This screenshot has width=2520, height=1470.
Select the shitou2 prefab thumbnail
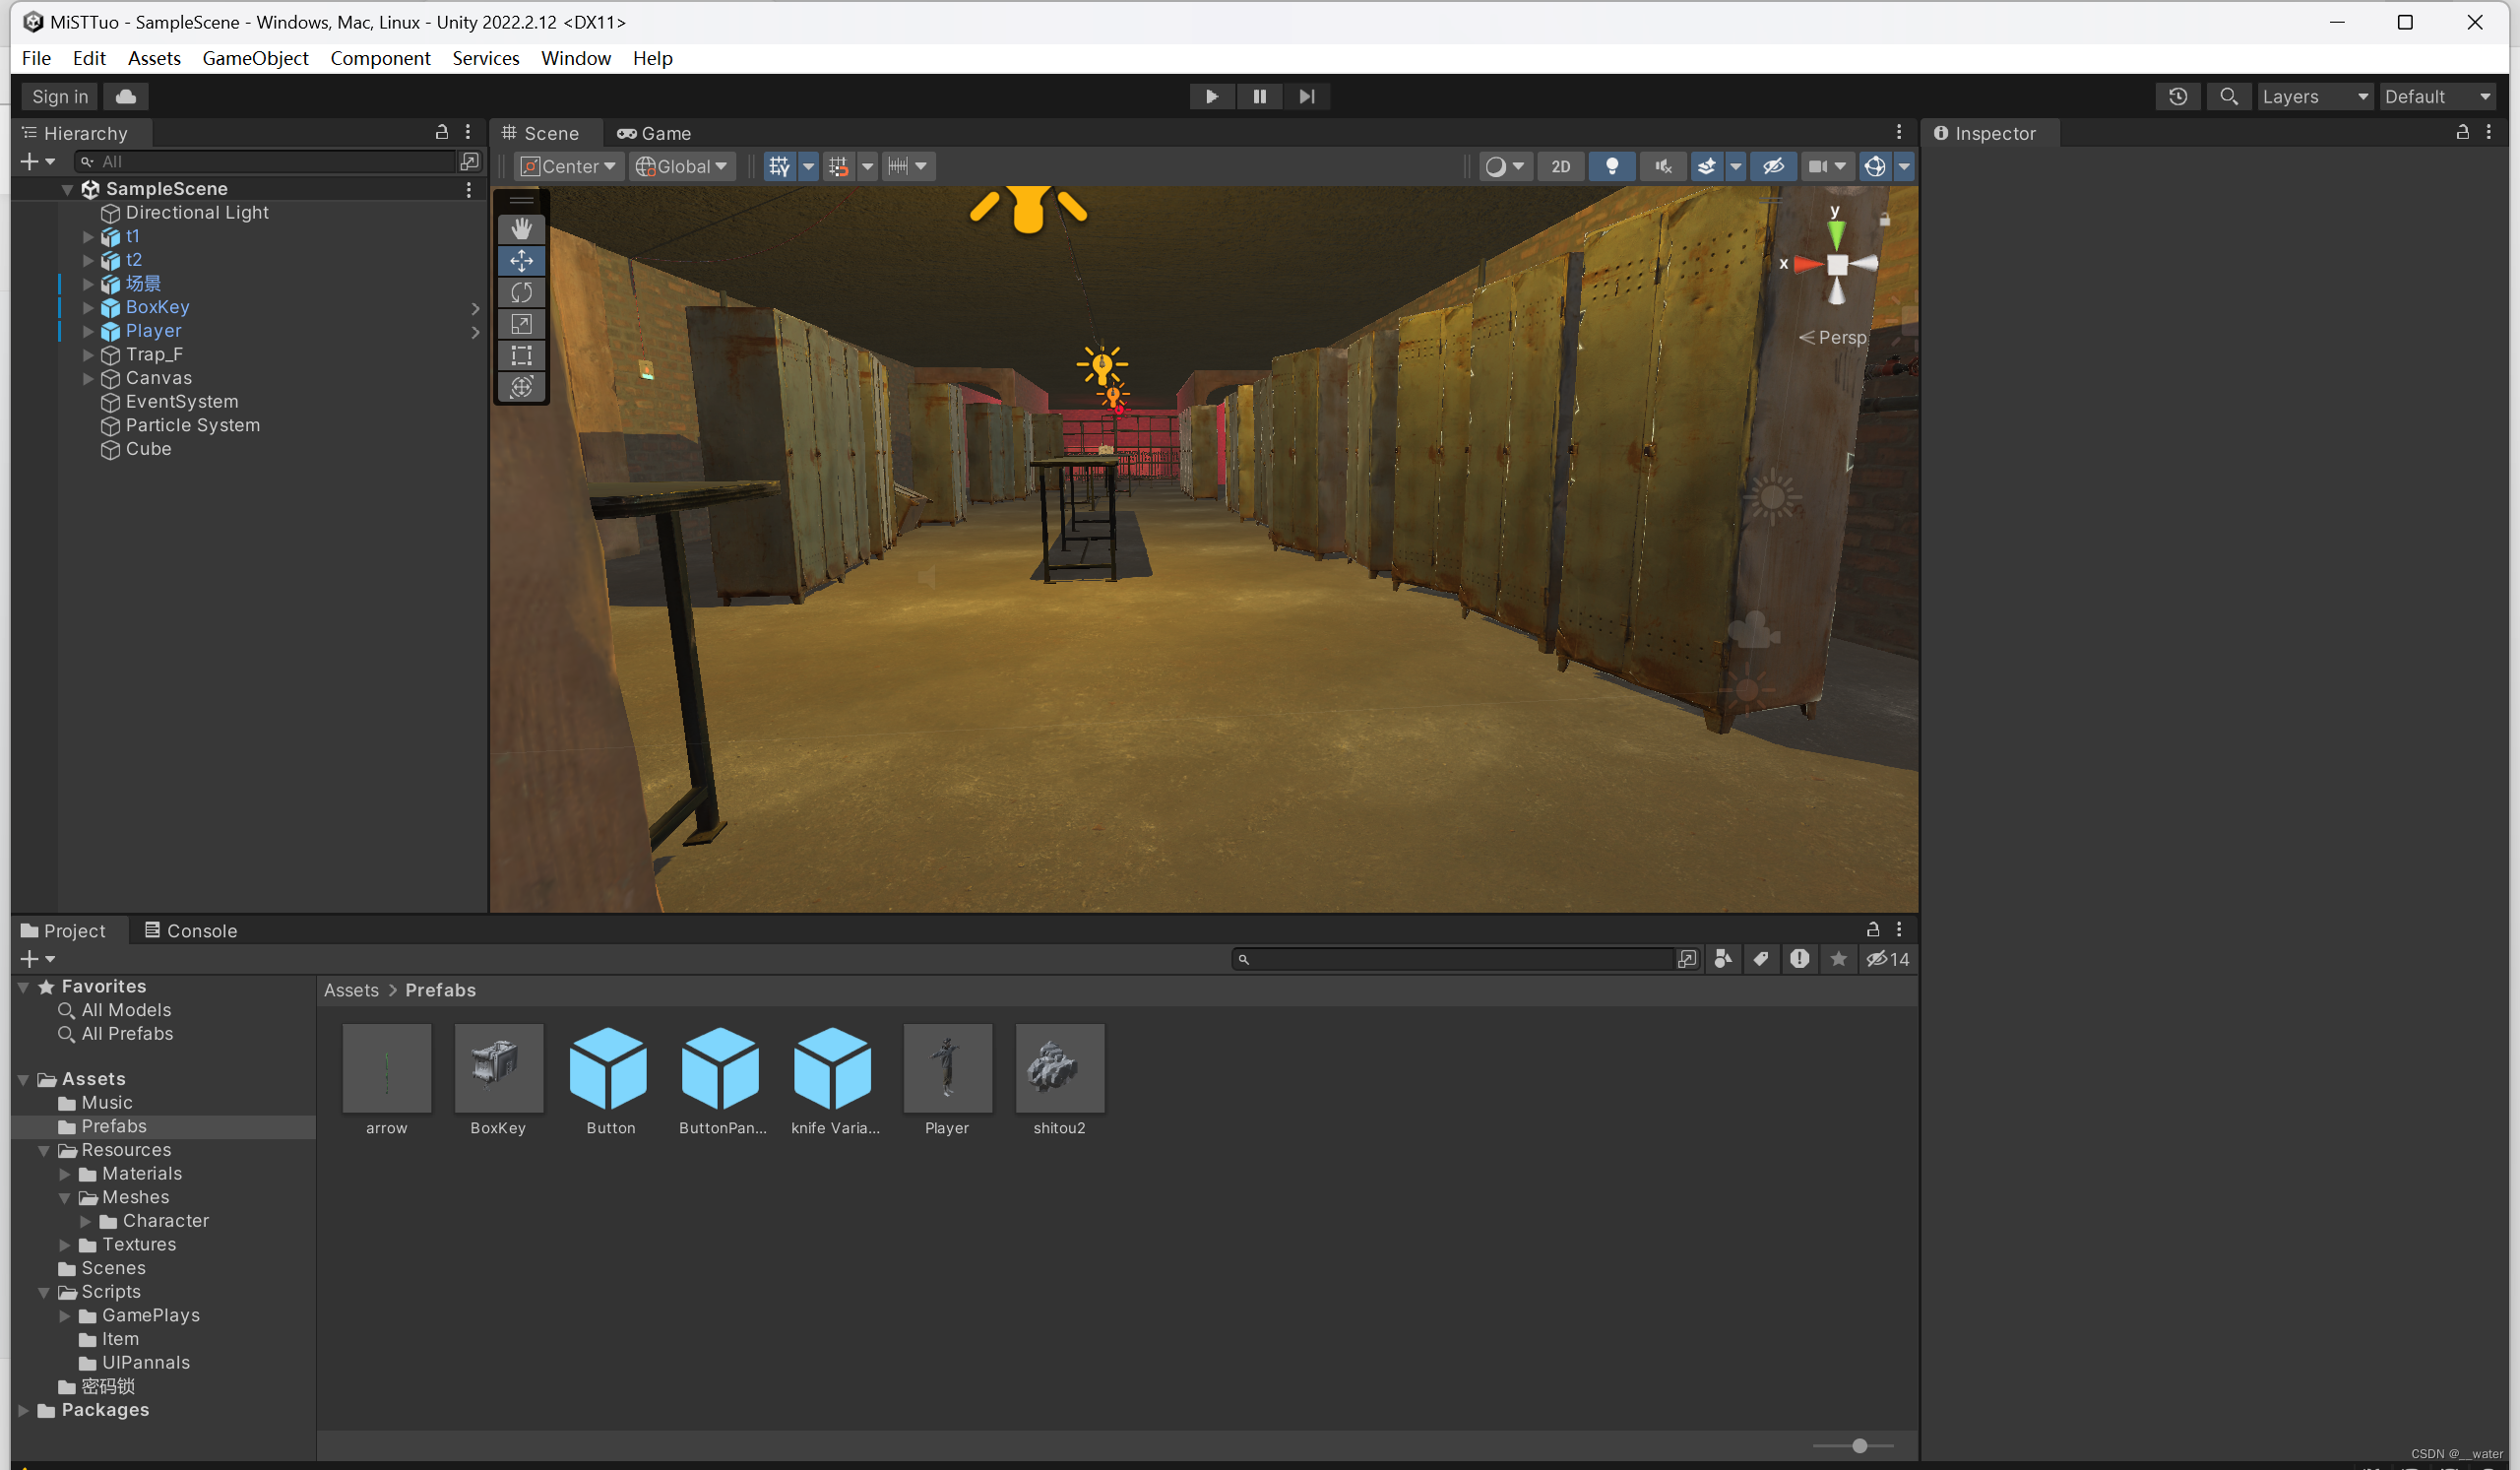[1059, 1068]
